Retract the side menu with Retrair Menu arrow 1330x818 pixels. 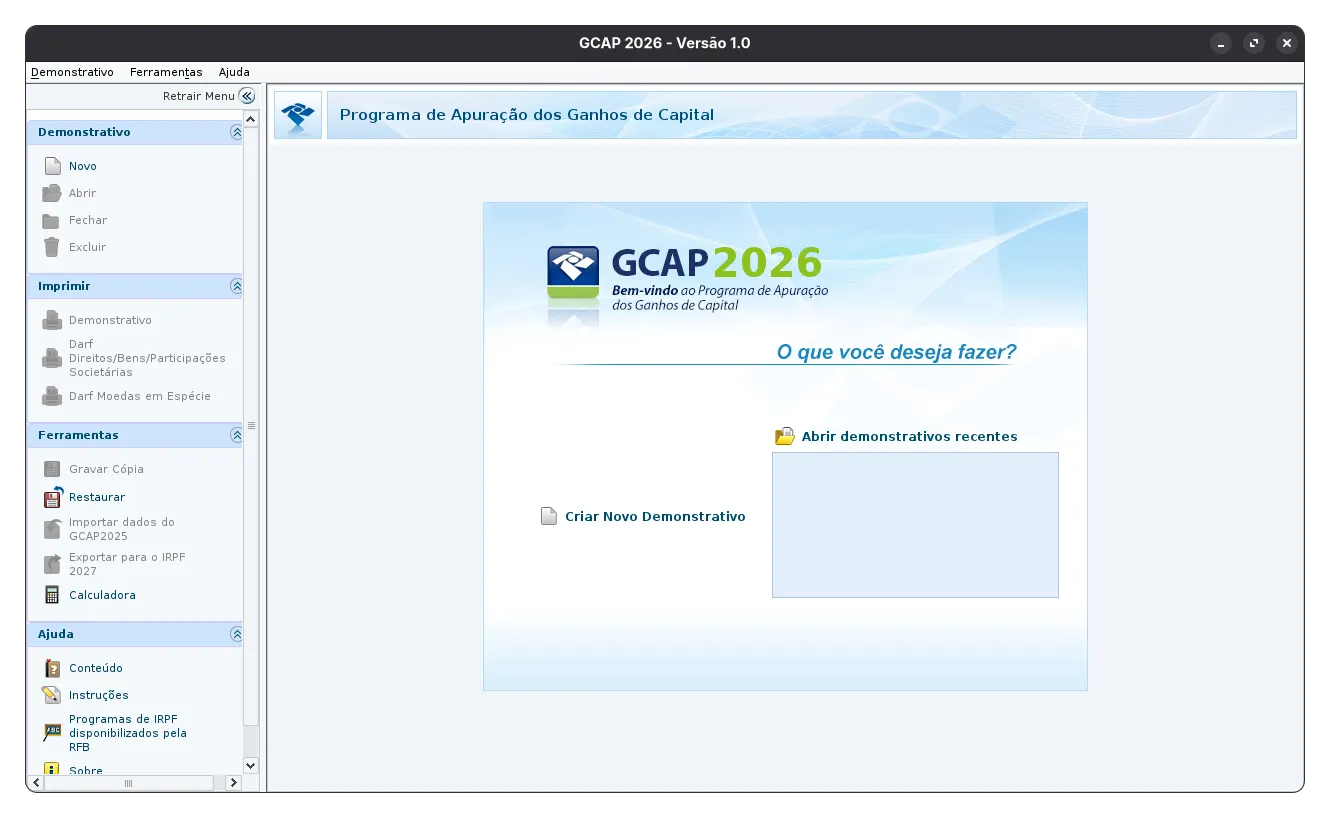[x=247, y=96]
